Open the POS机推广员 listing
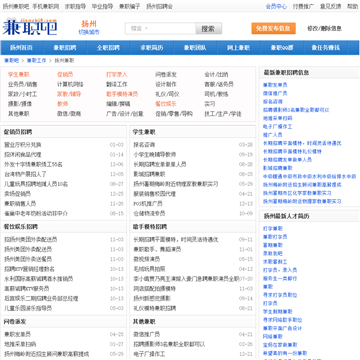The width and height of the screenshot is (360, 360). pyautogui.click(x=148, y=203)
